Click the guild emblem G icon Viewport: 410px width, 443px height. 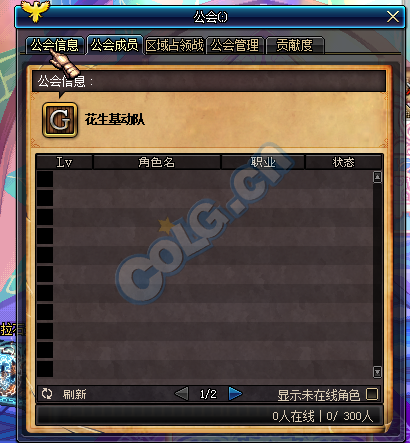point(60,120)
